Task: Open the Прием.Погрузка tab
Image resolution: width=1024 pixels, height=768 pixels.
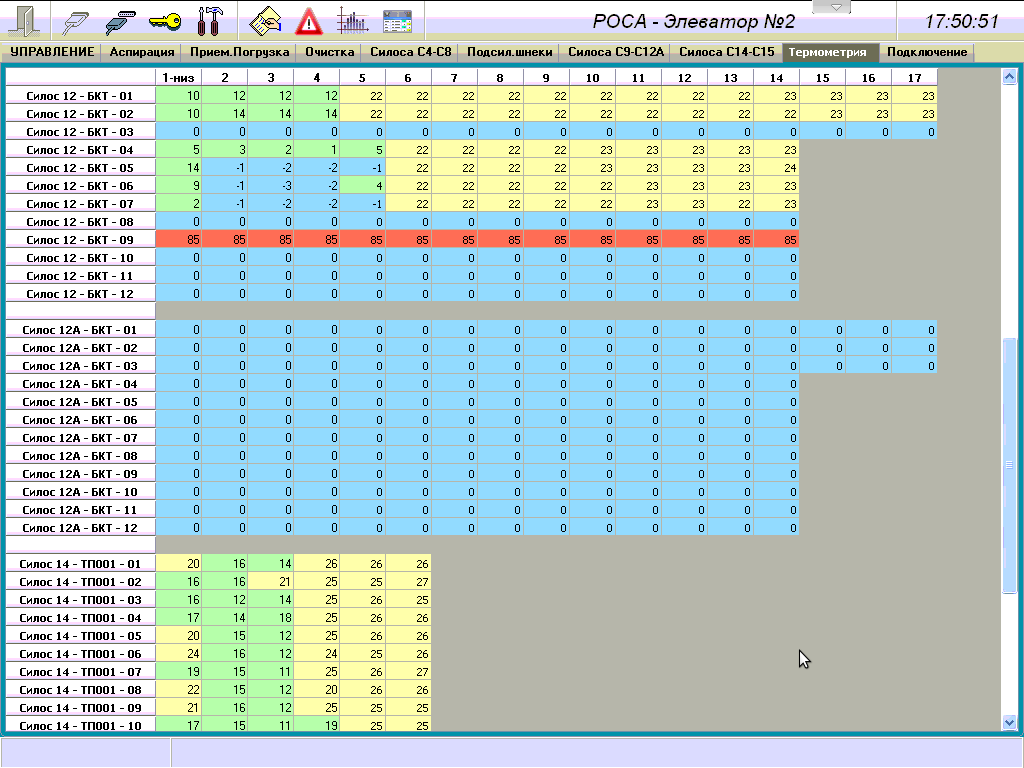Action: (x=238, y=52)
